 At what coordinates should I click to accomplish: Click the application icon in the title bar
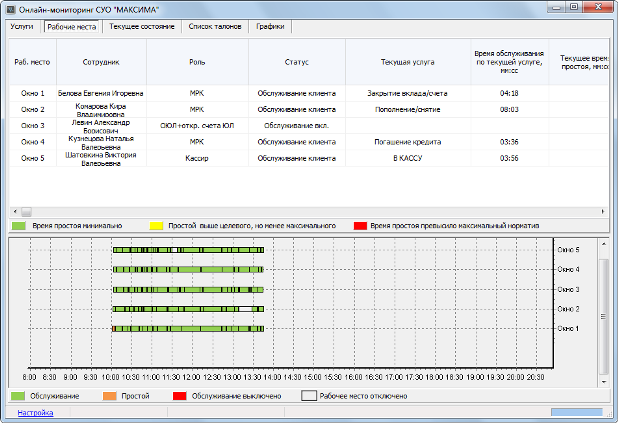11,8
